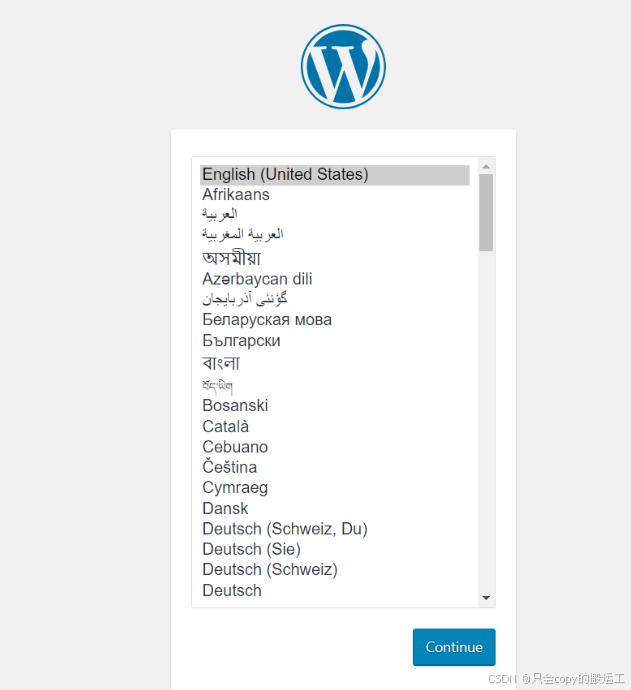631x690 pixels.
Task: Select Deutsch (Schweiz, Du) option
Action: (x=334, y=529)
